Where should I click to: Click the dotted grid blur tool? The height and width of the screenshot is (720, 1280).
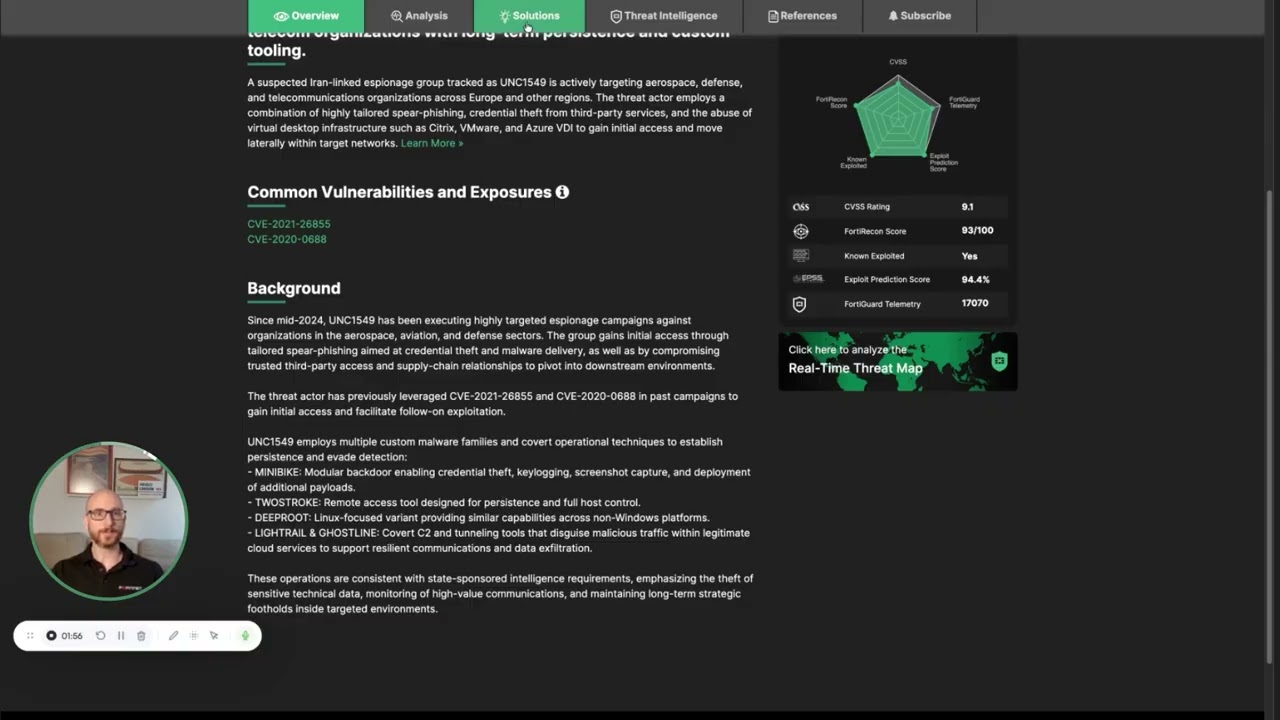(194, 636)
